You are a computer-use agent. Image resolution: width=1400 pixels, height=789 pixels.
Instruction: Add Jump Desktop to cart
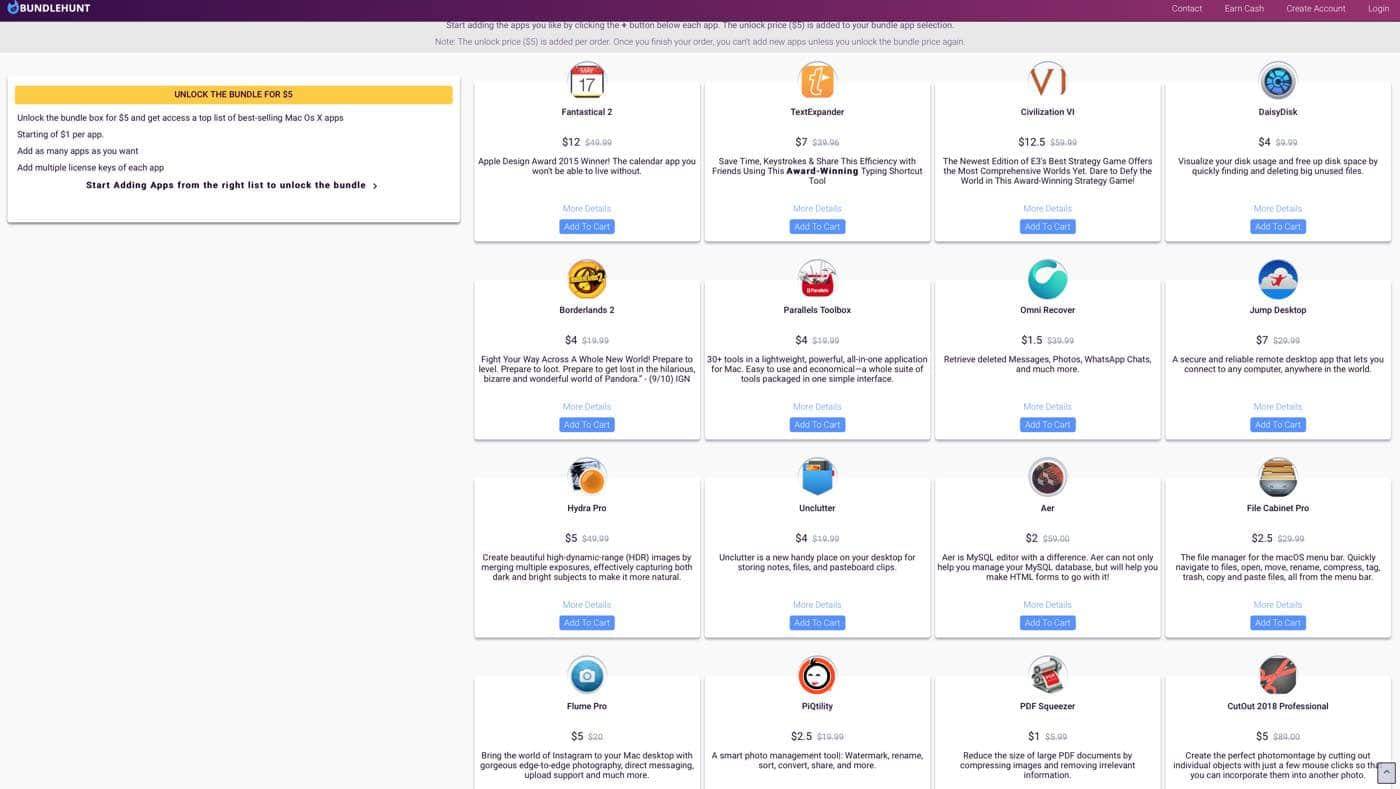[x=1278, y=425]
